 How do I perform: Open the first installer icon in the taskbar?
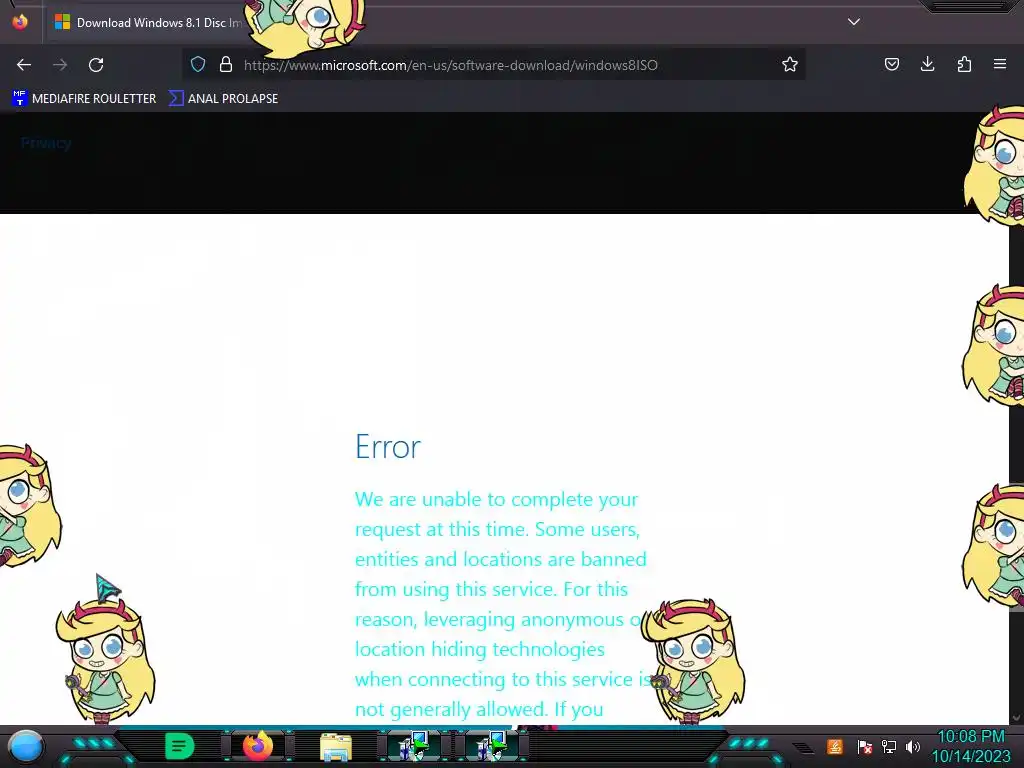point(414,746)
